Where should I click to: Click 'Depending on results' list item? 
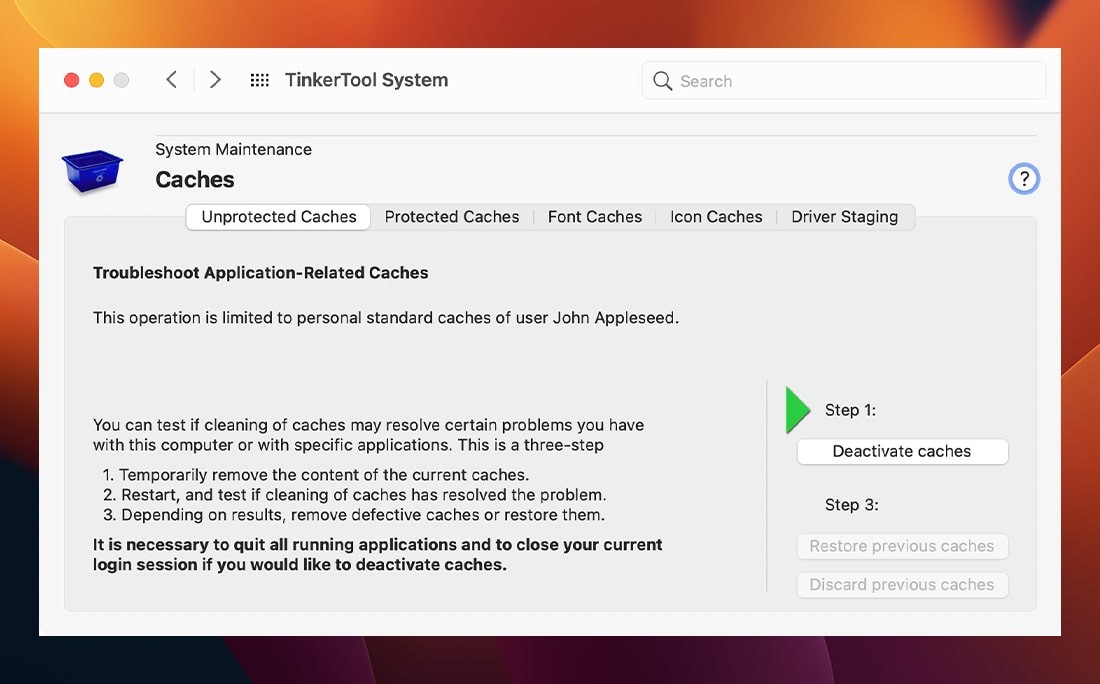pyautogui.click(x=354, y=515)
